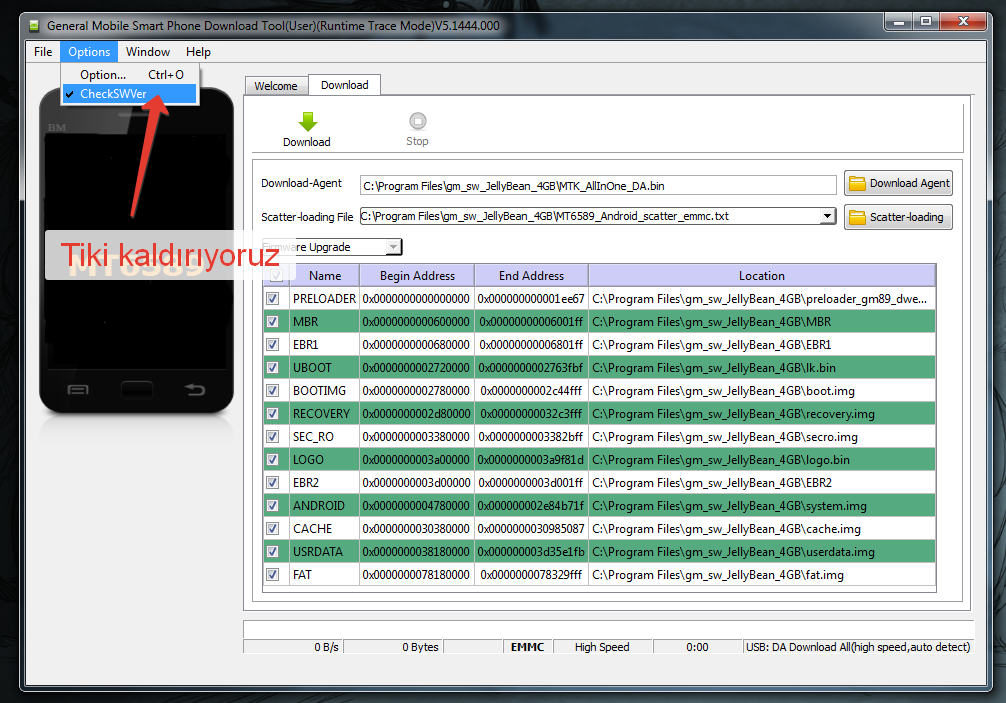The width and height of the screenshot is (1006, 703).
Task: Open the File menu
Action: point(43,52)
